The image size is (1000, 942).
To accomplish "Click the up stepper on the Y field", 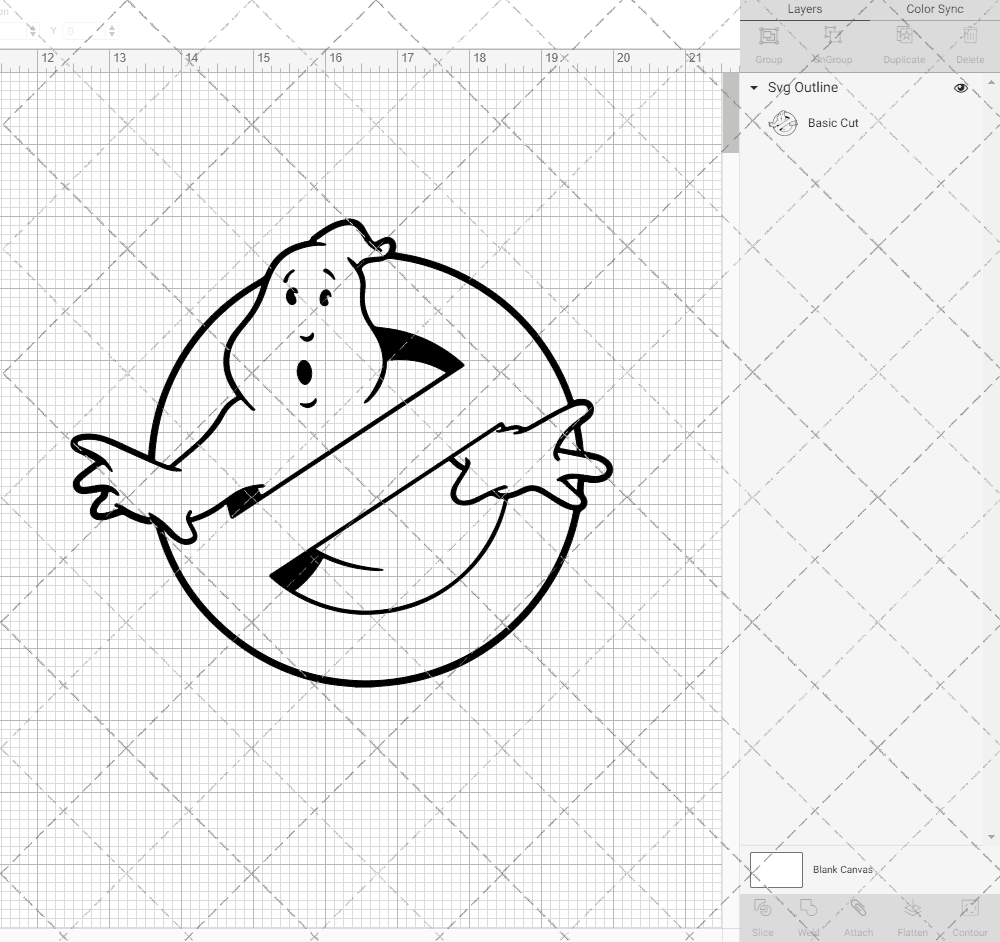I will pos(114,26).
